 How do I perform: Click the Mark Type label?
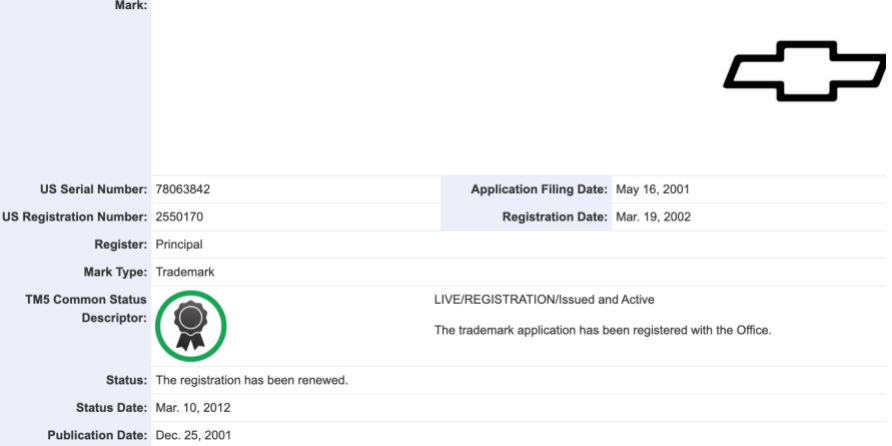click(115, 272)
